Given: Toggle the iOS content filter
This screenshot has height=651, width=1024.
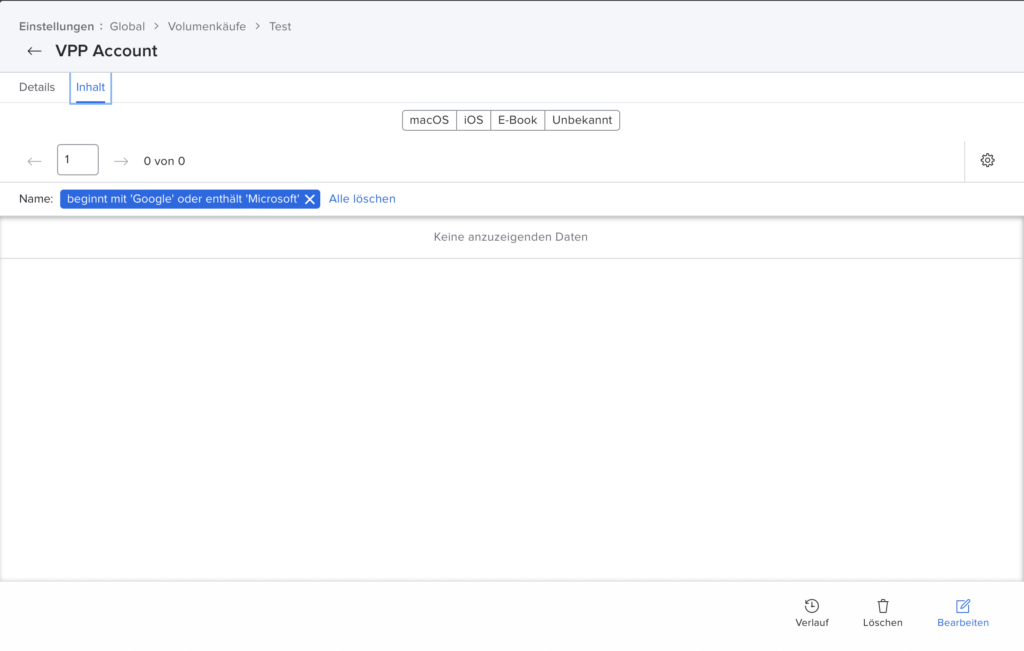Looking at the screenshot, I should [x=473, y=120].
